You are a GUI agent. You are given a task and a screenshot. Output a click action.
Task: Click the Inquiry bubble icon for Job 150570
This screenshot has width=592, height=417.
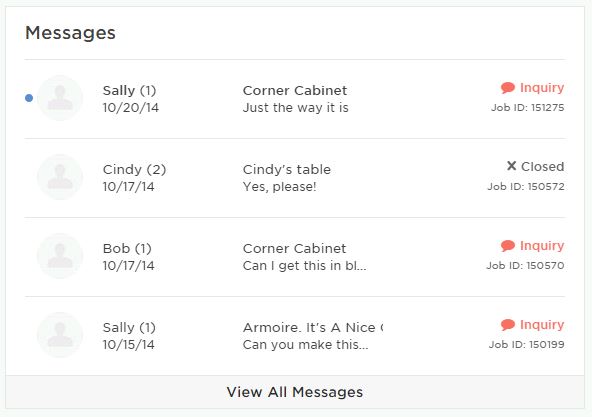tap(508, 246)
